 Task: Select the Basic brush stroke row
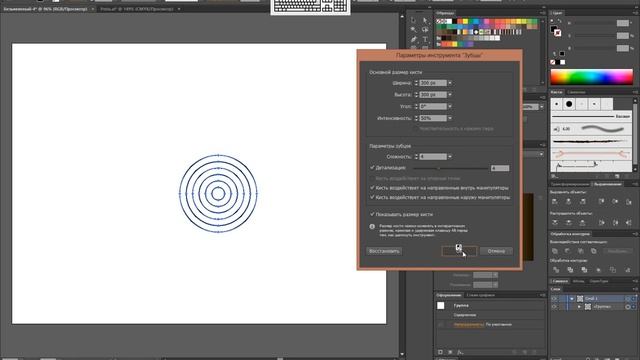(x=591, y=116)
